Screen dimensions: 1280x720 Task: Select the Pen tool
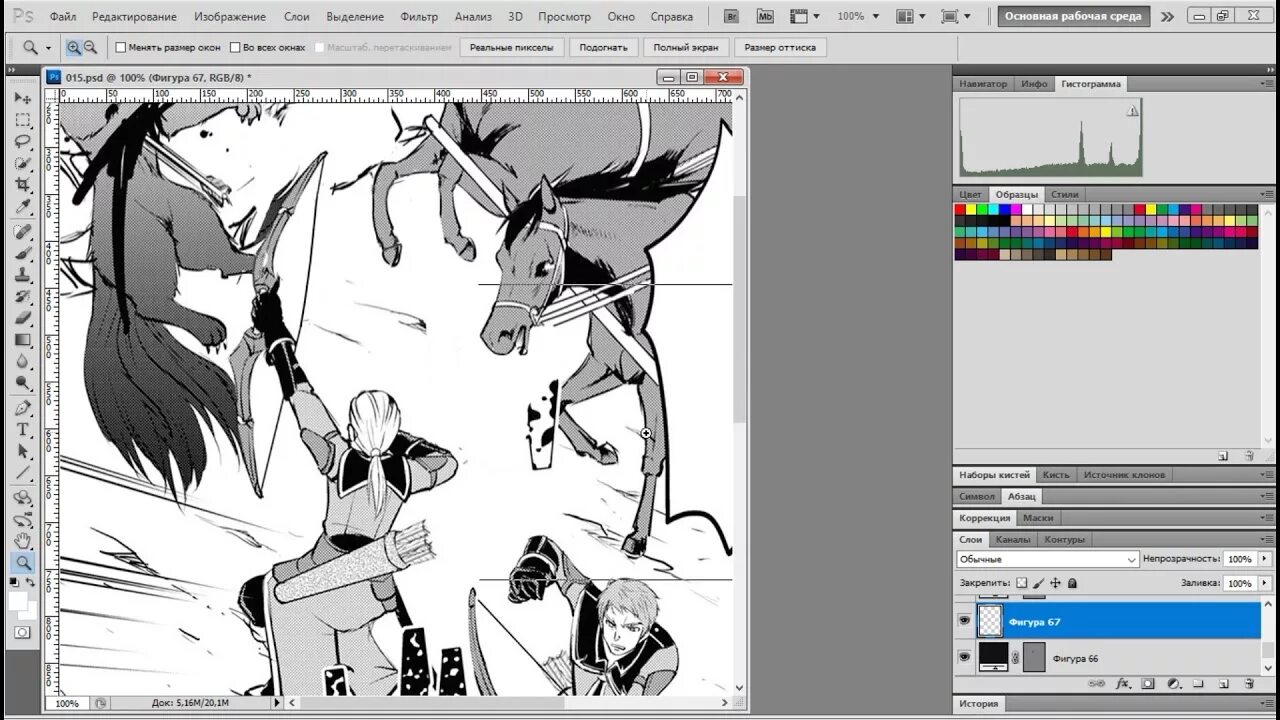click(23, 408)
